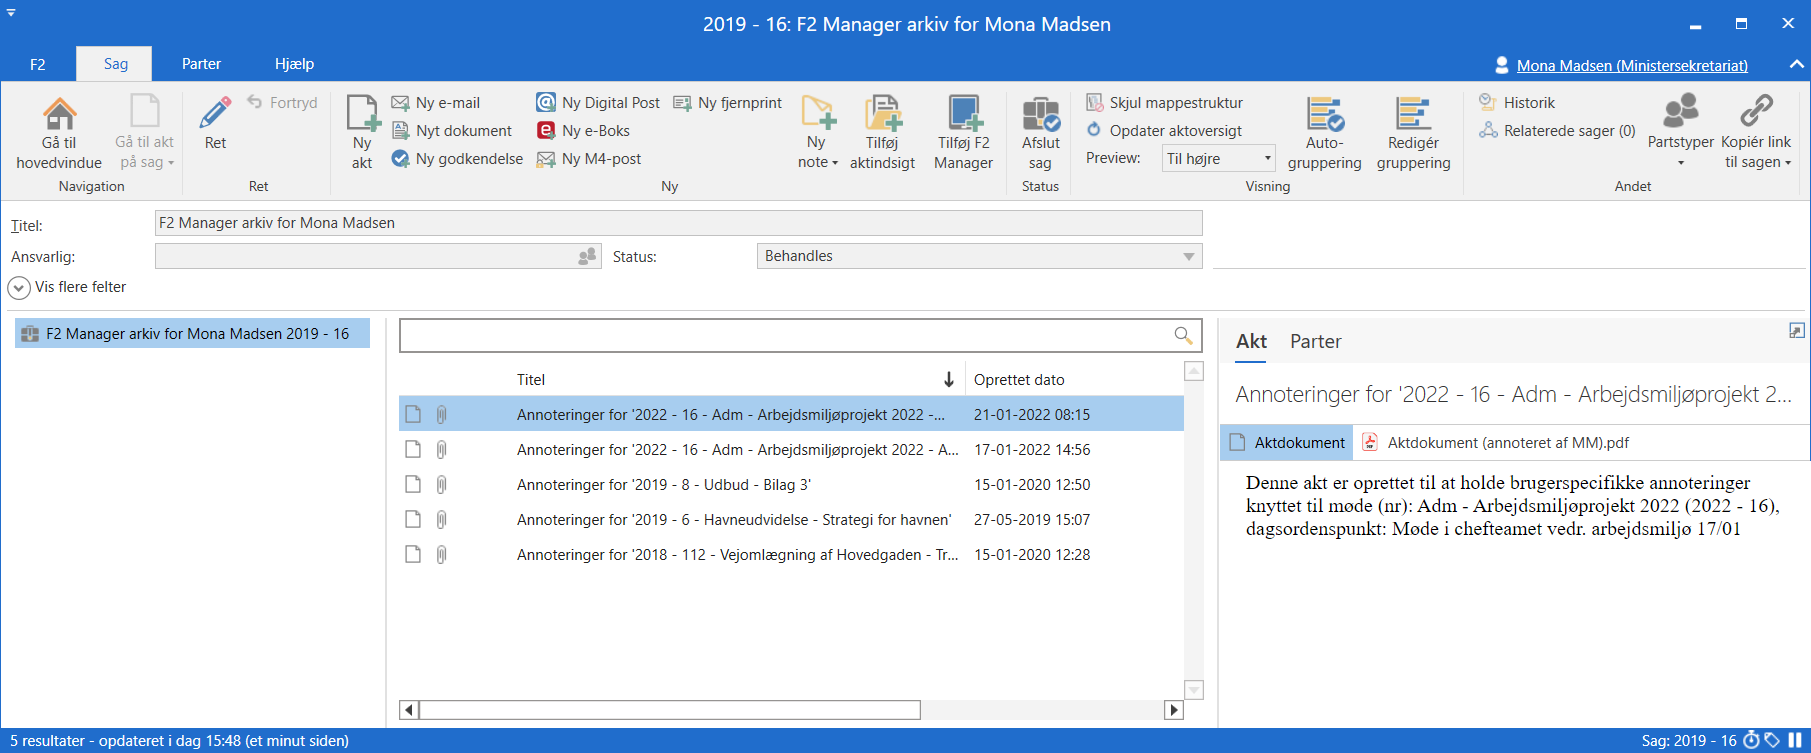
Task: Go to main window via Gå til hovedvindue
Action: click(x=59, y=133)
